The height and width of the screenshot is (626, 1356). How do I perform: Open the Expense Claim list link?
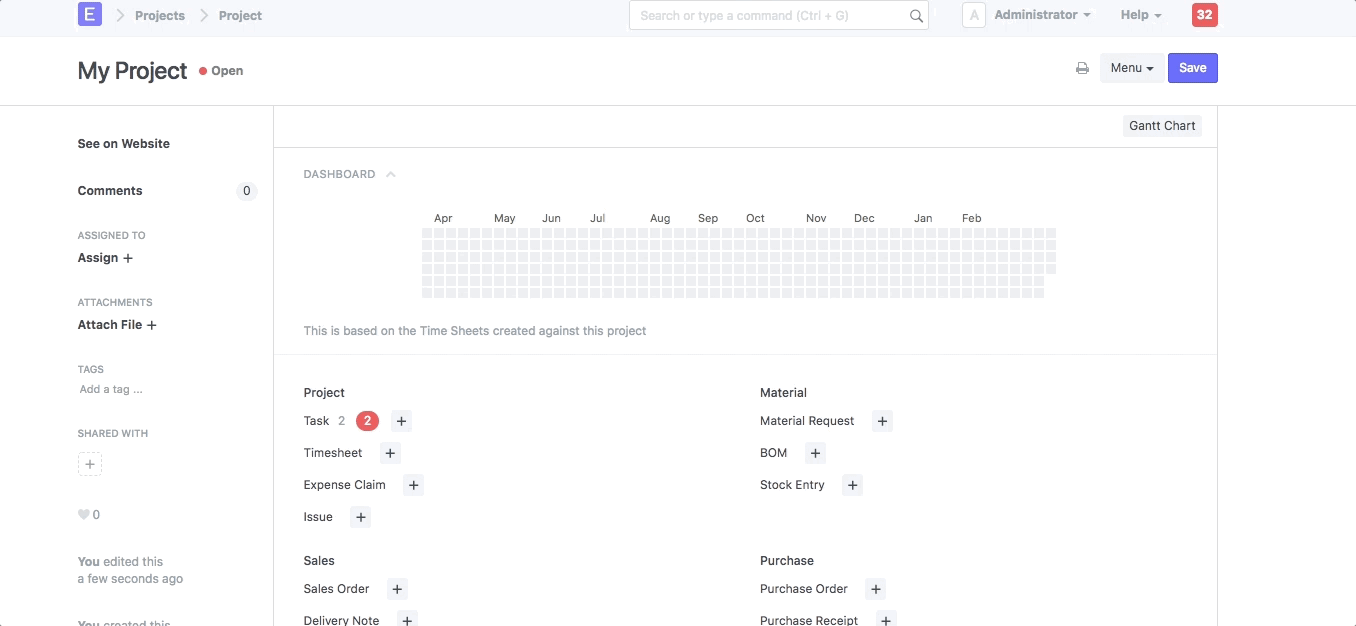pyautogui.click(x=344, y=485)
